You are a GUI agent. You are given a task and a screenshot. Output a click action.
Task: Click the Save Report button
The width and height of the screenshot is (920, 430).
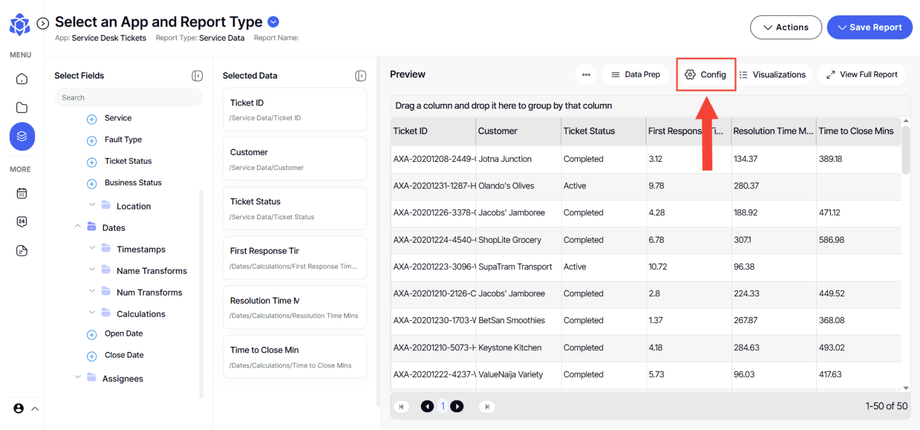tap(869, 27)
